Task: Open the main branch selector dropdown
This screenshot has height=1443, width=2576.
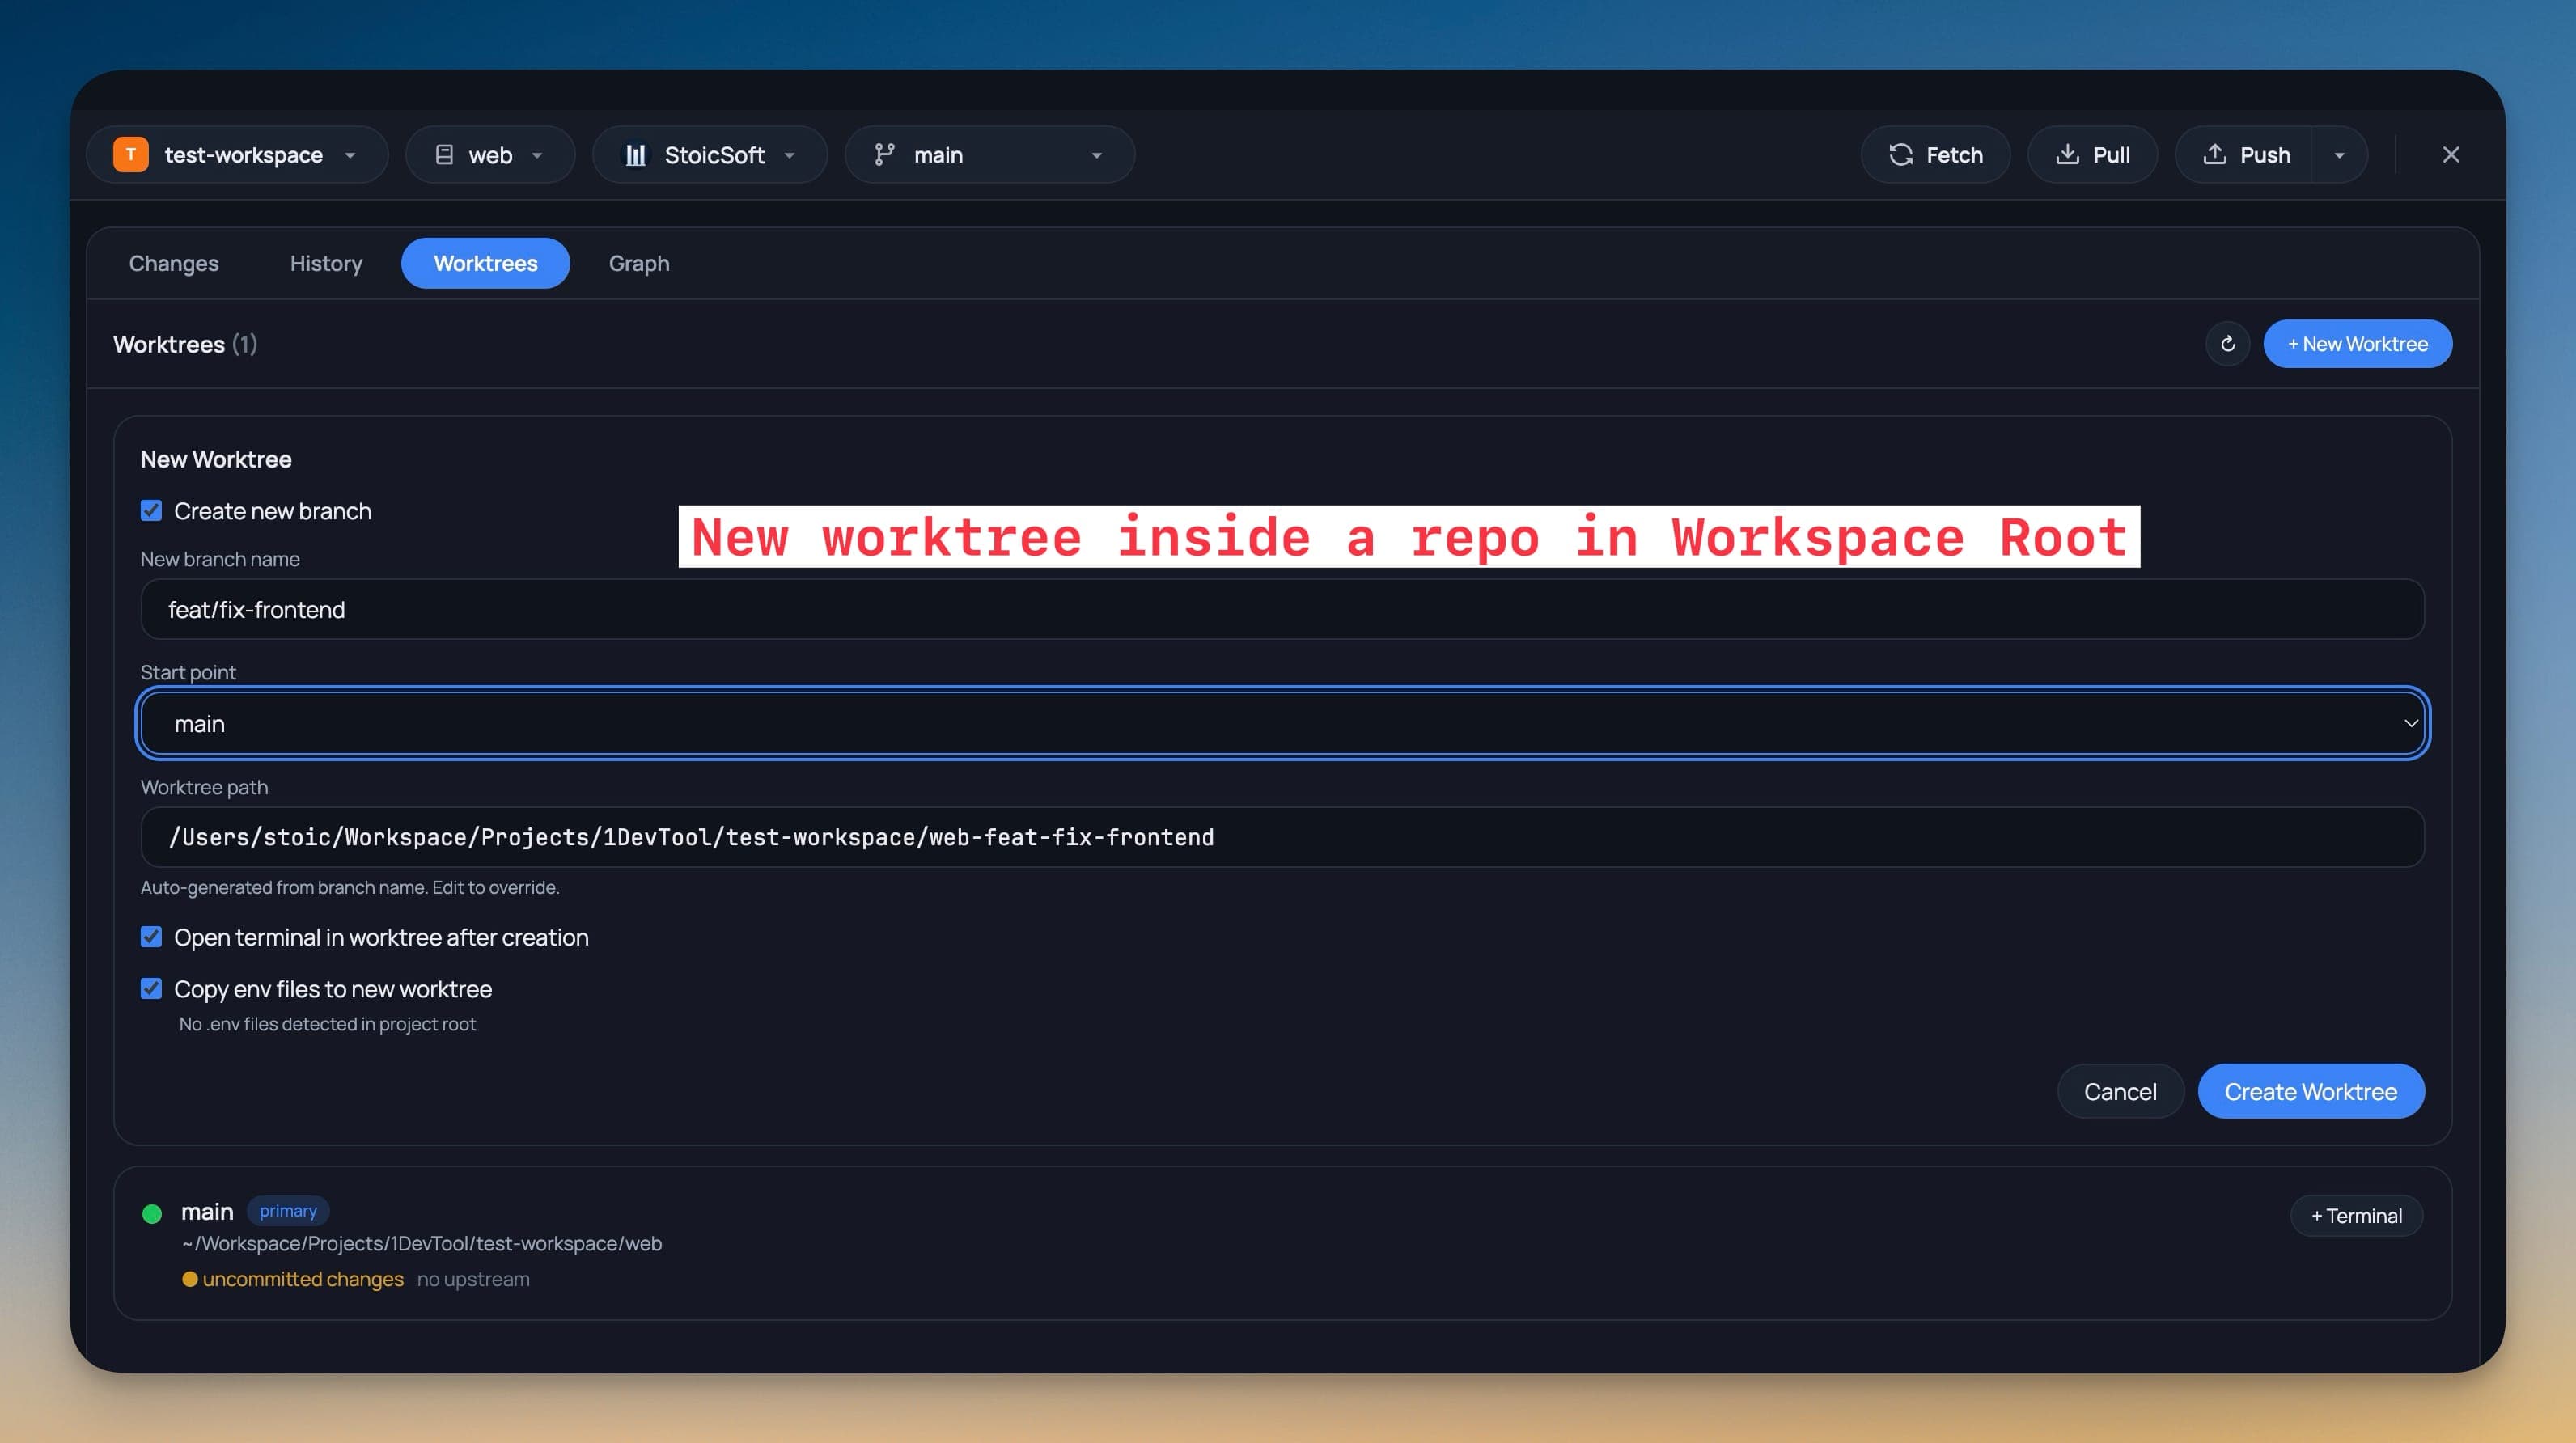Action: pyautogui.click(x=989, y=155)
